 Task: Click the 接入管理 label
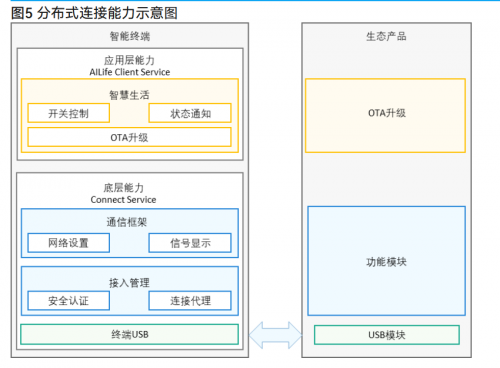tap(129, 283)
